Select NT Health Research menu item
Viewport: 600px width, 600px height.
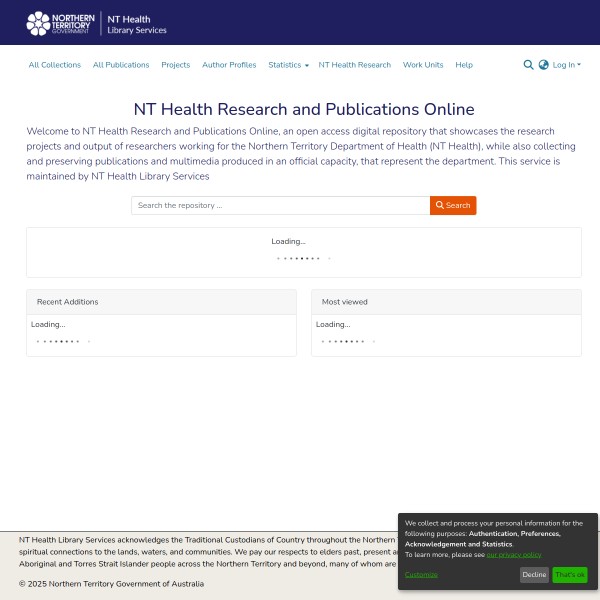coord(355,65)
